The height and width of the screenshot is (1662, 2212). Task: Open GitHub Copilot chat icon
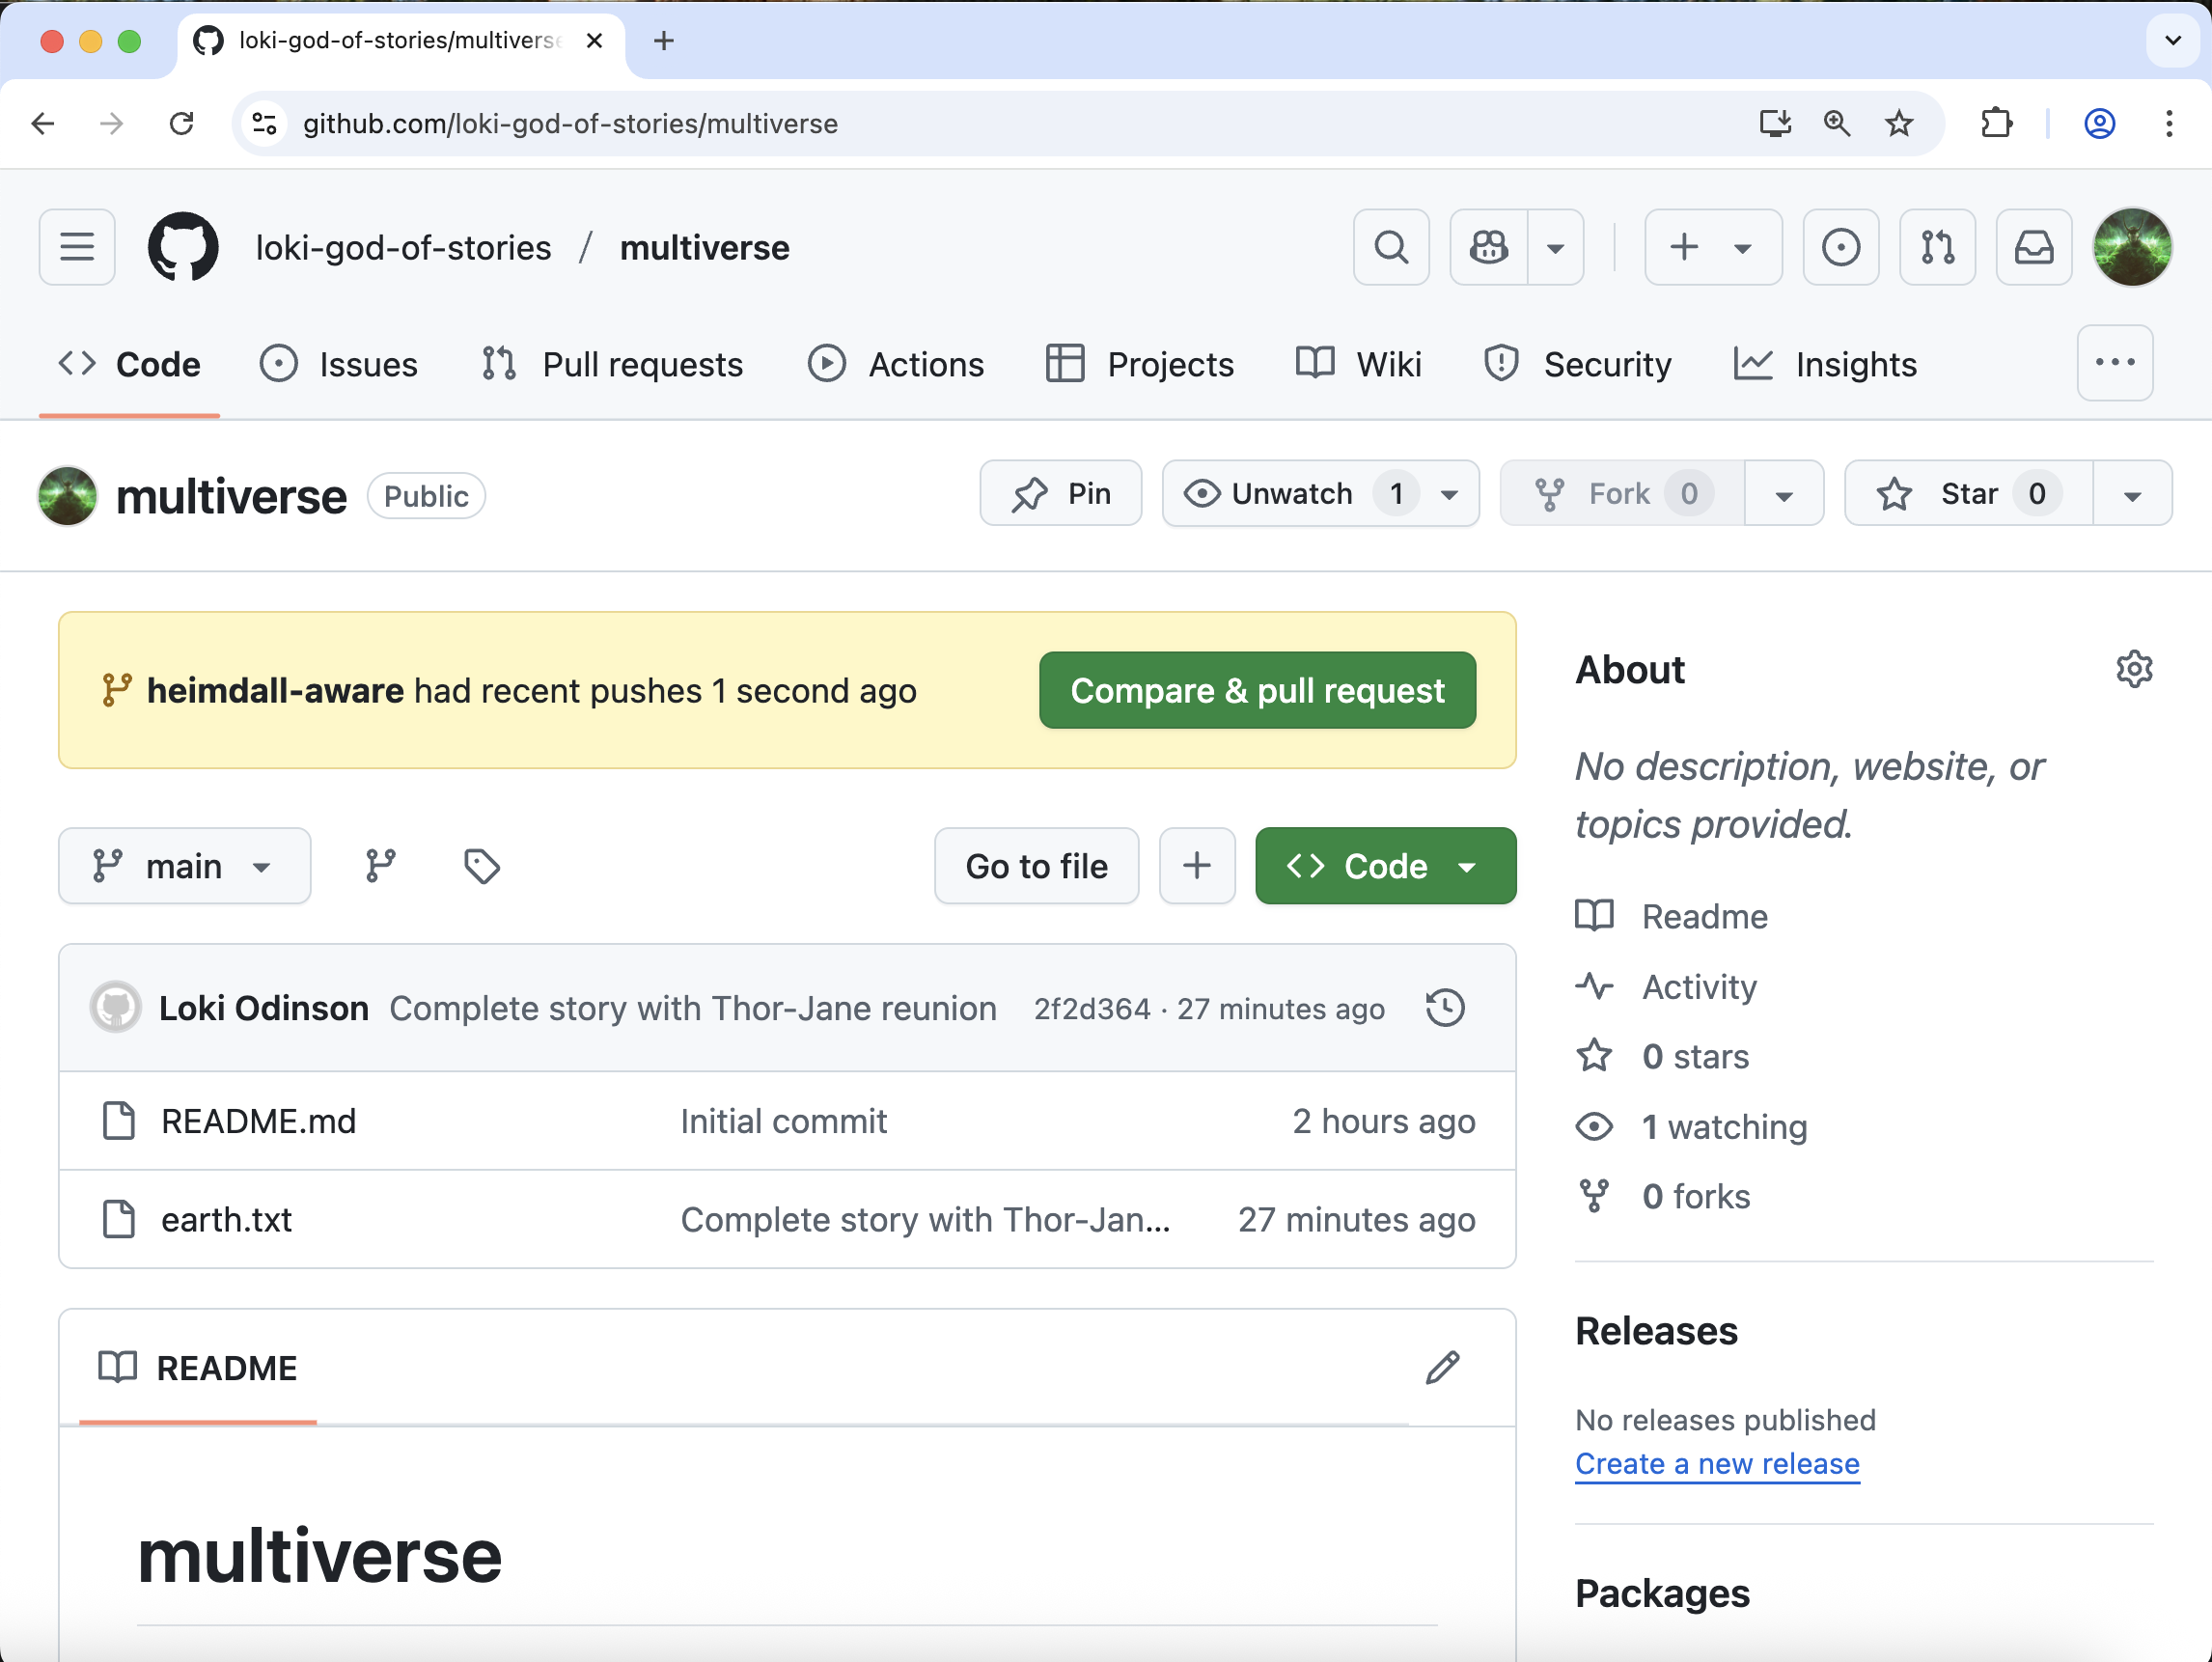[x=1488, y=247]
